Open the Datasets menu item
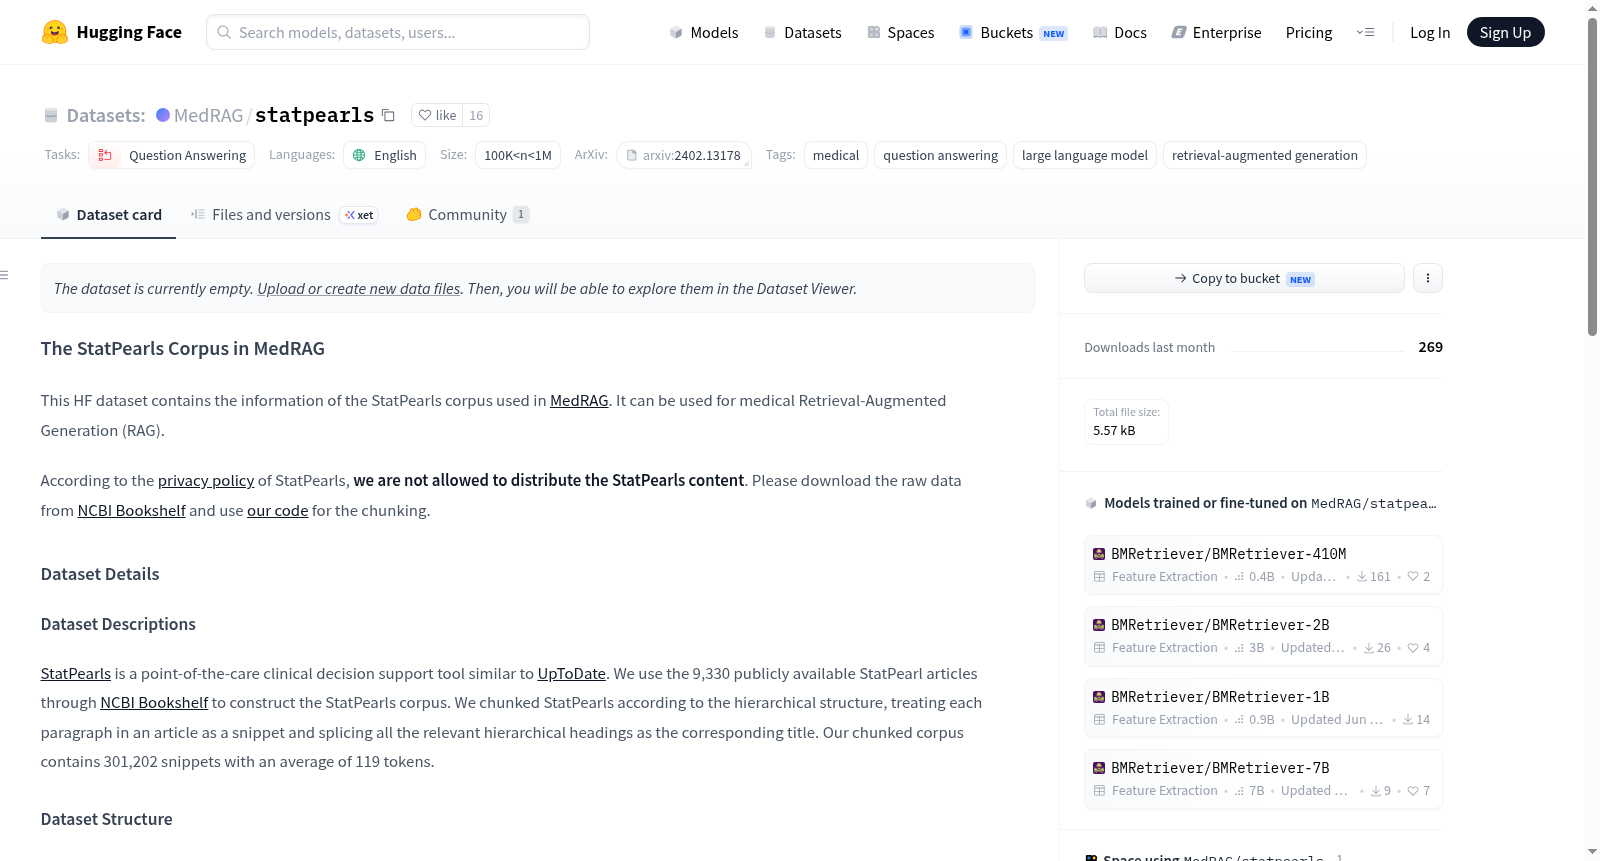 [802, 32]
